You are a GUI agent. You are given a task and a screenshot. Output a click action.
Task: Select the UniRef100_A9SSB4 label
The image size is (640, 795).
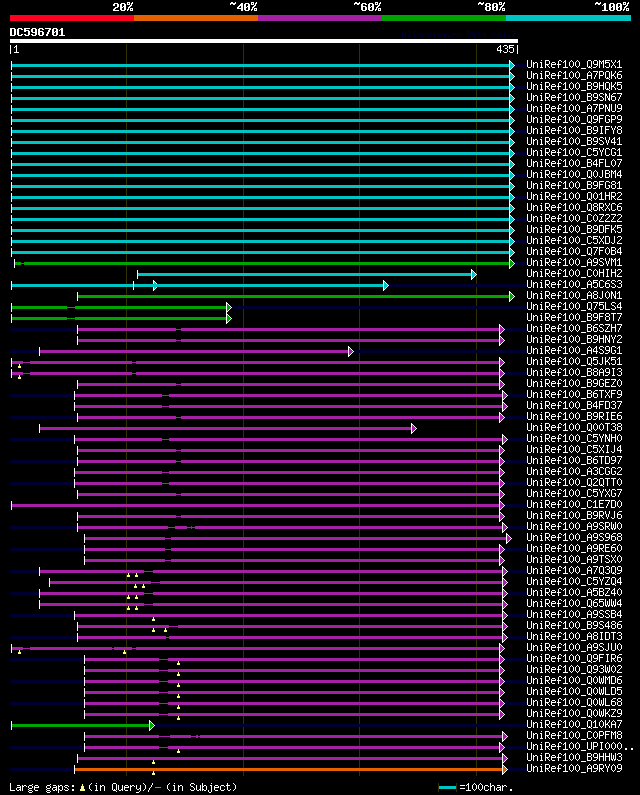(x=574, y=615)
